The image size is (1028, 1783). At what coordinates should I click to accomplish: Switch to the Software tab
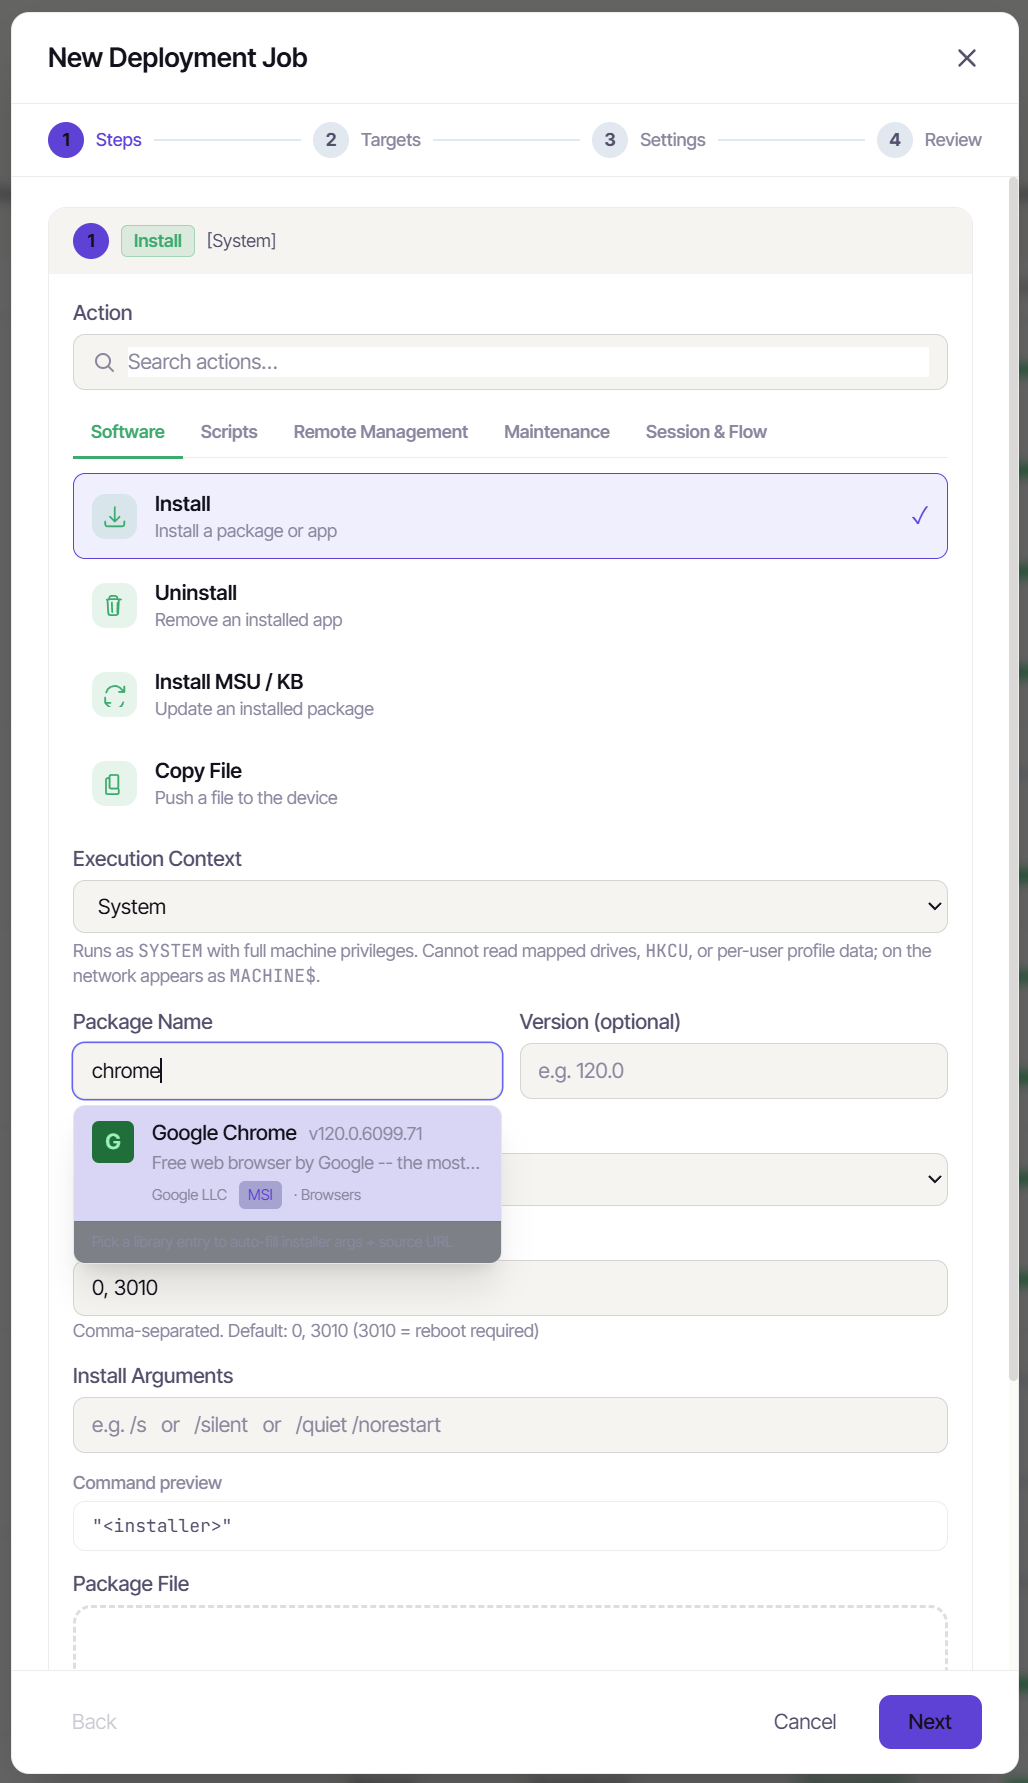[128, 432]
